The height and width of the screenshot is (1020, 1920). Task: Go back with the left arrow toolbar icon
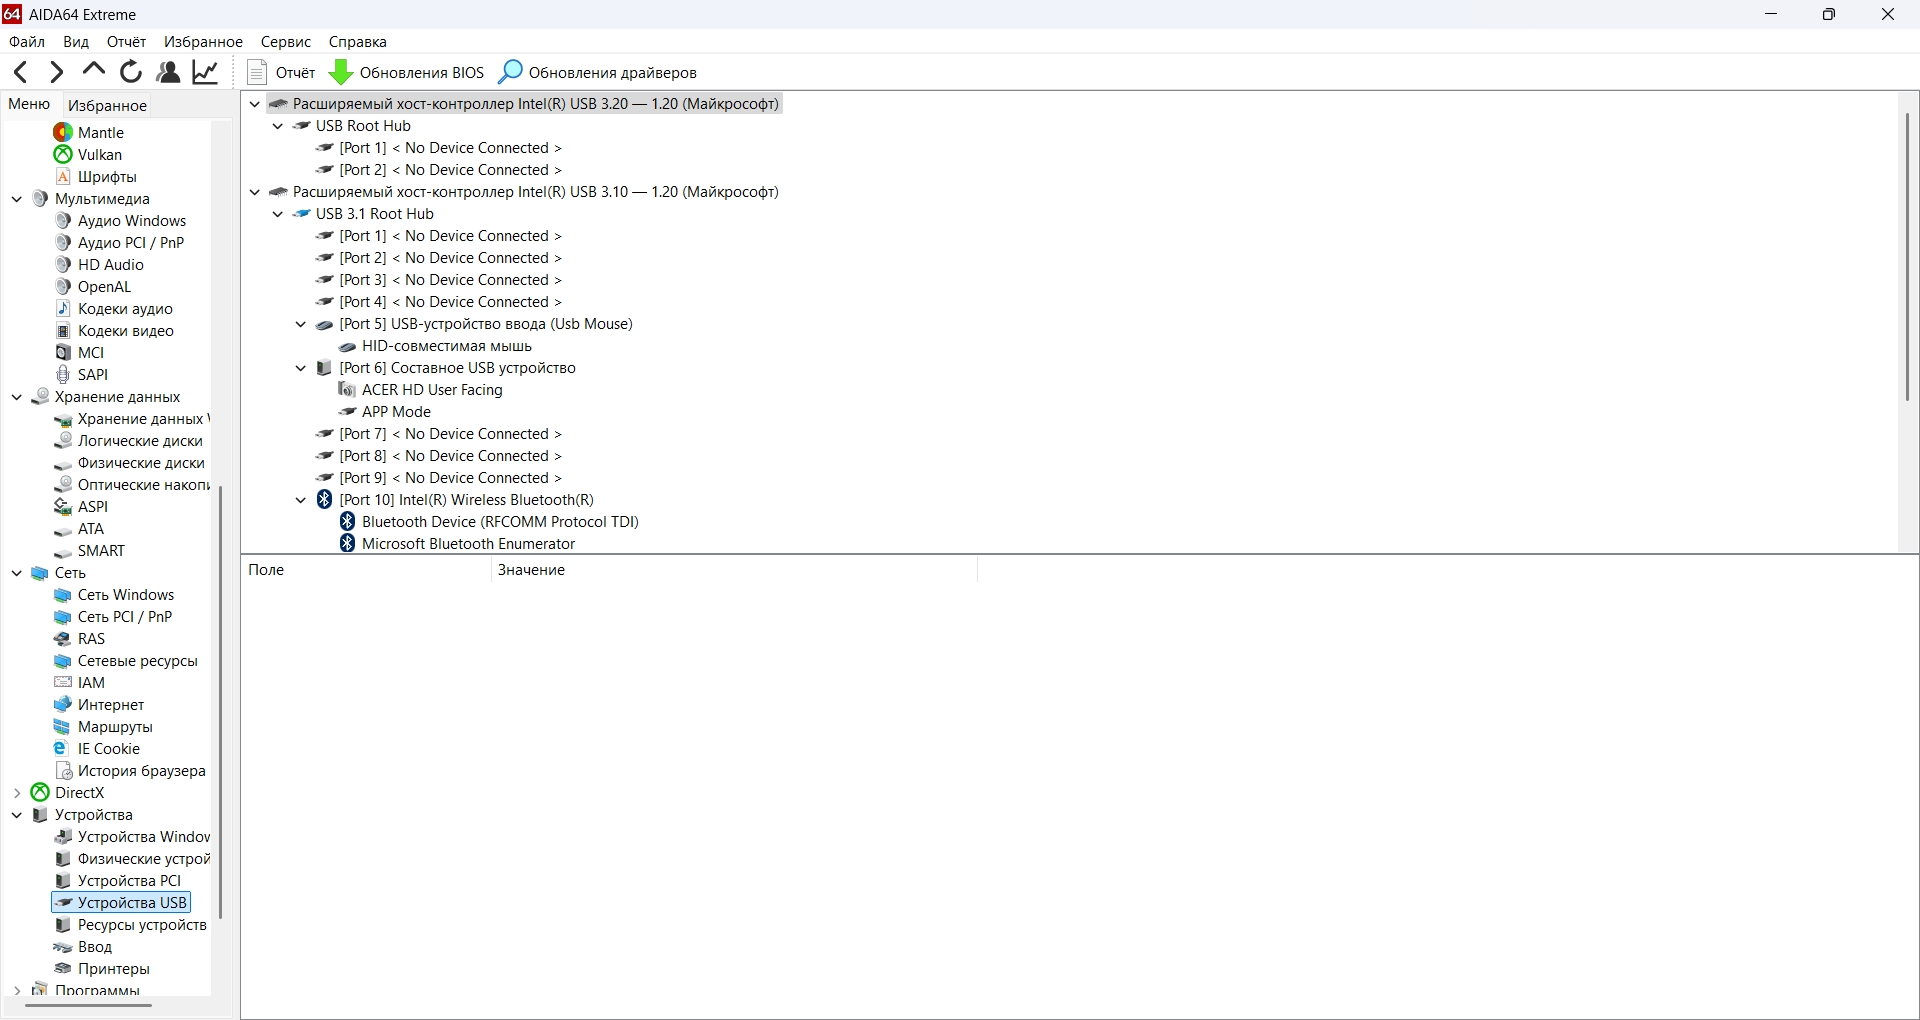coord(21,72)
